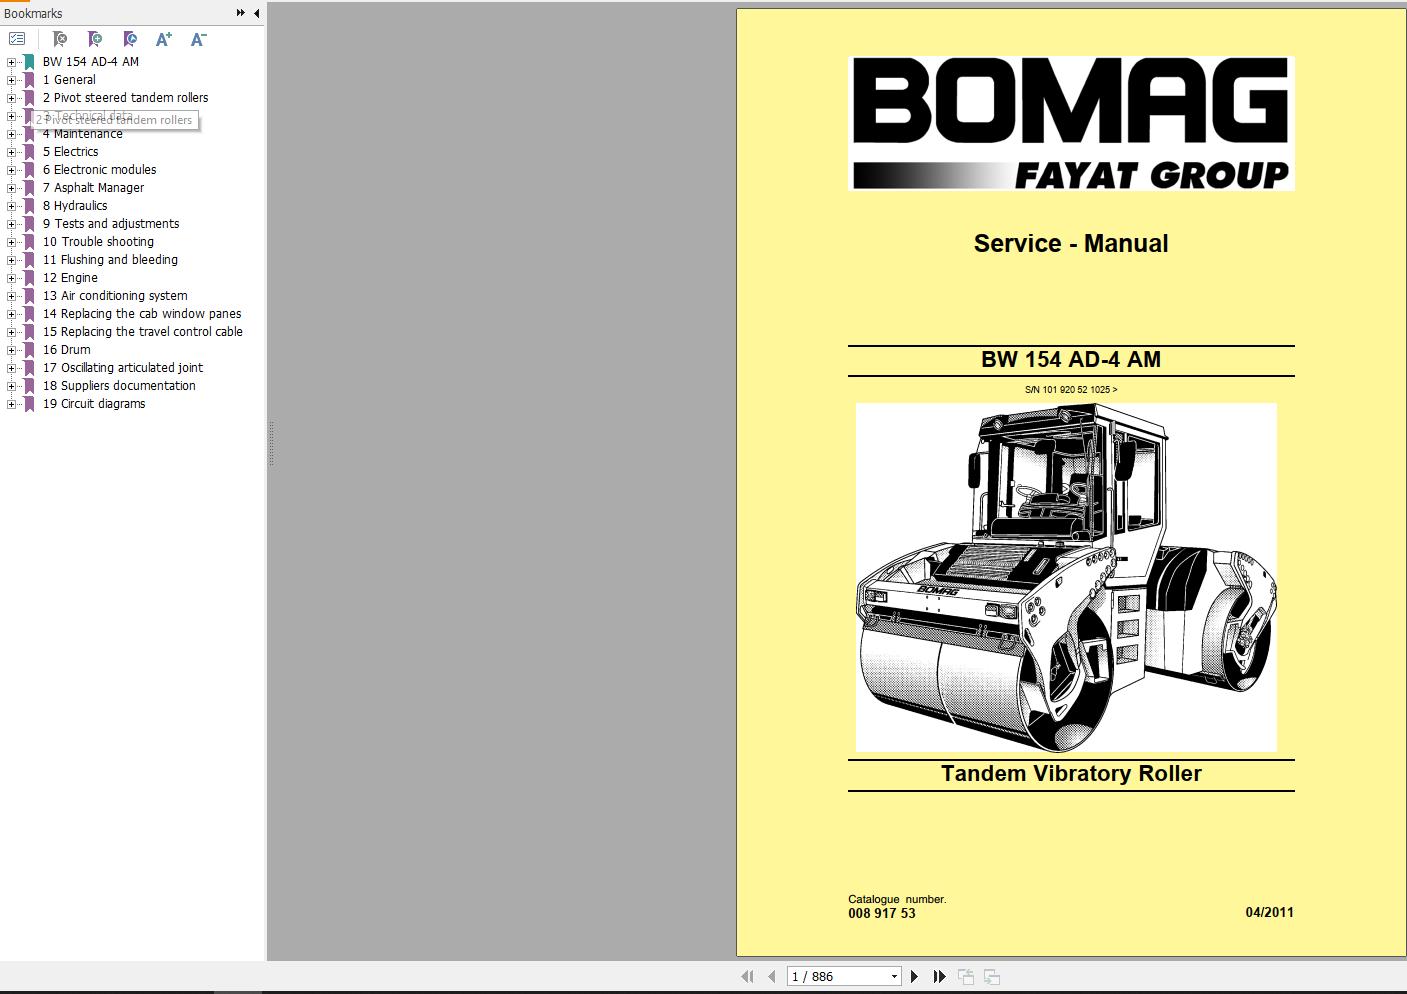Expand the 19 Circuit diagrams bookmark

(11, 404)
